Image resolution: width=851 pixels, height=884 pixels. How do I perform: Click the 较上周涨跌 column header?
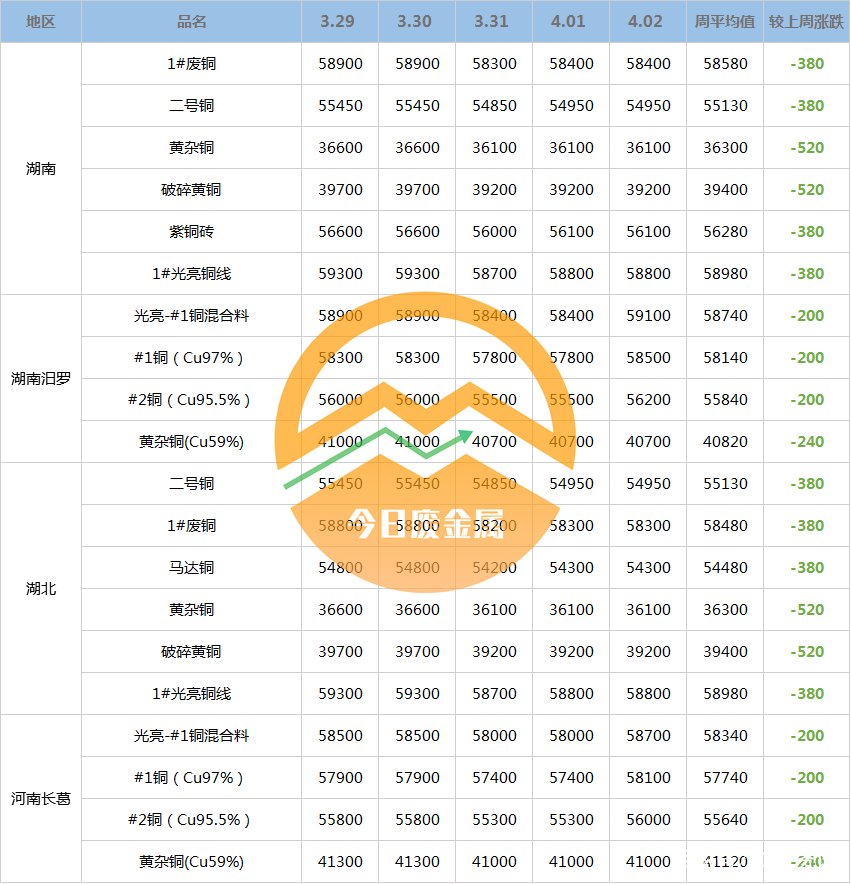806,21
